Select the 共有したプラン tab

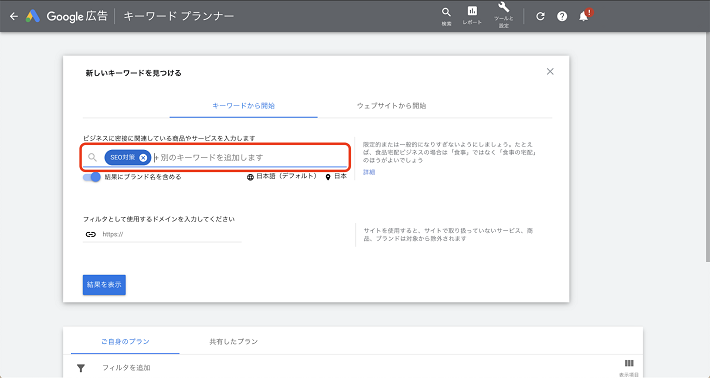coord(234,342)
